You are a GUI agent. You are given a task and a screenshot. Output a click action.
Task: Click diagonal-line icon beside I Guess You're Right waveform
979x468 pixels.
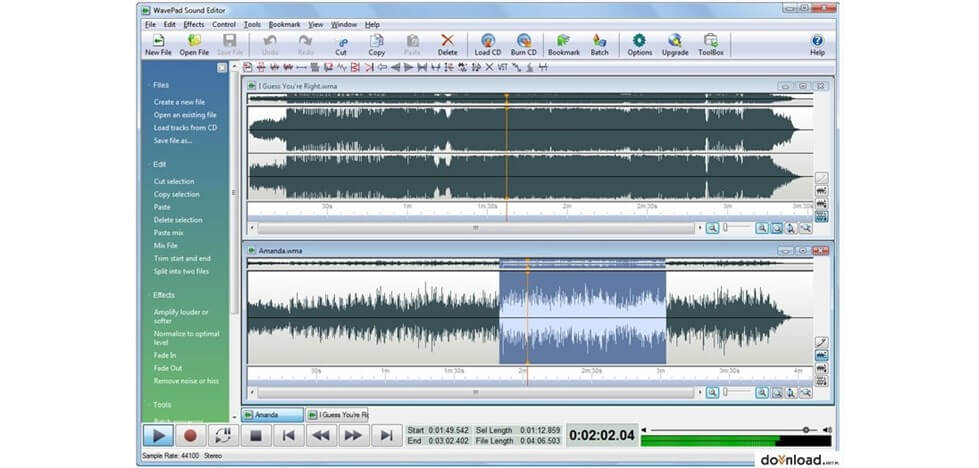click(x=822, y=178)
